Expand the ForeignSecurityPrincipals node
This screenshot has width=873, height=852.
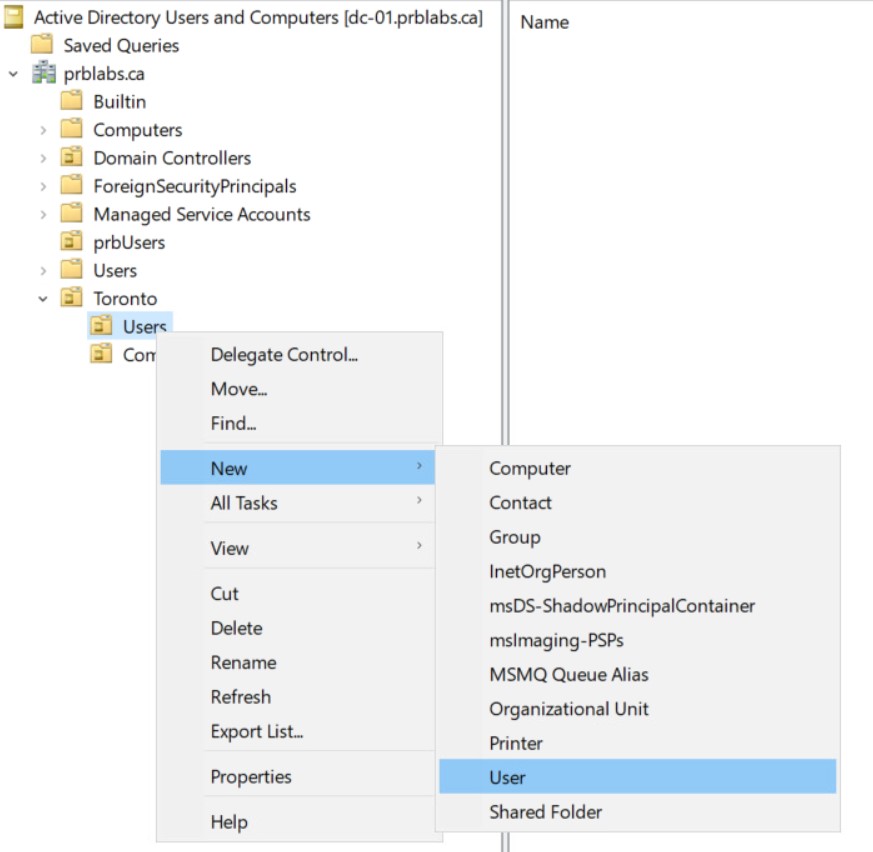[43, 186]
